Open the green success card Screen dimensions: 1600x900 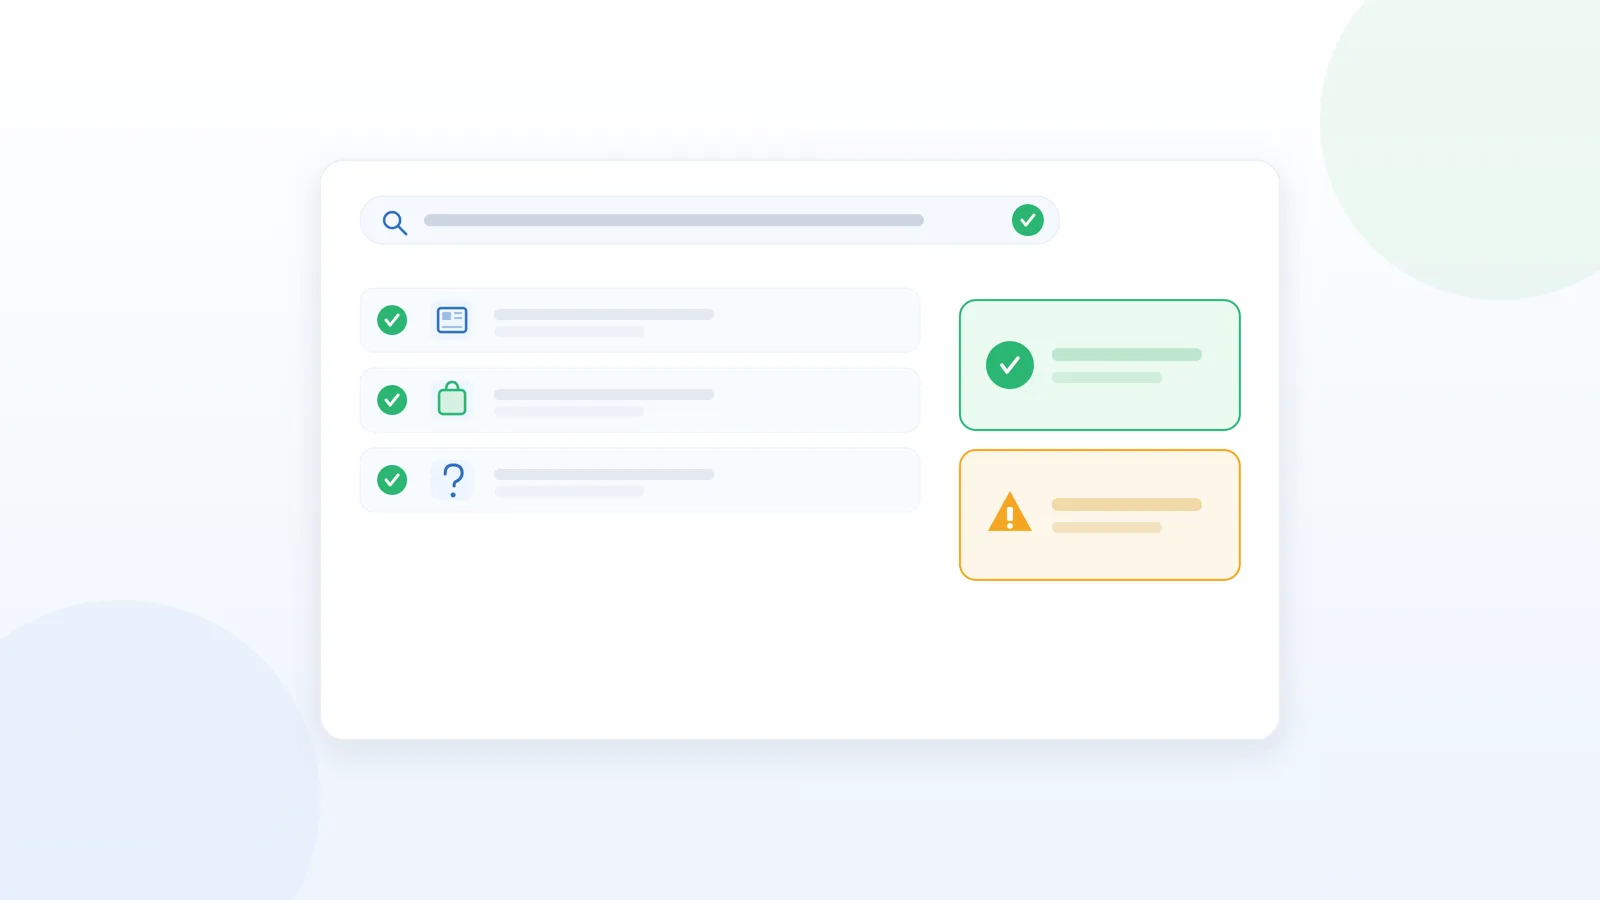[x=1100, y=365]
